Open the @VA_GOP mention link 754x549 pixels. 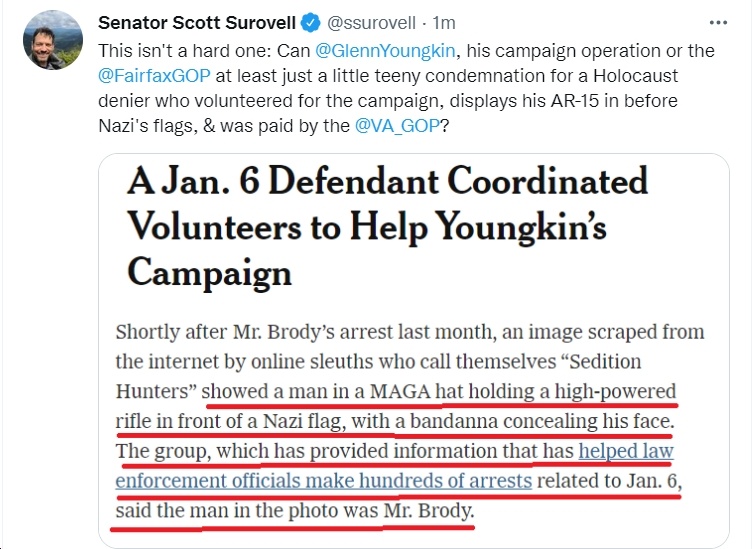point(397,125)
